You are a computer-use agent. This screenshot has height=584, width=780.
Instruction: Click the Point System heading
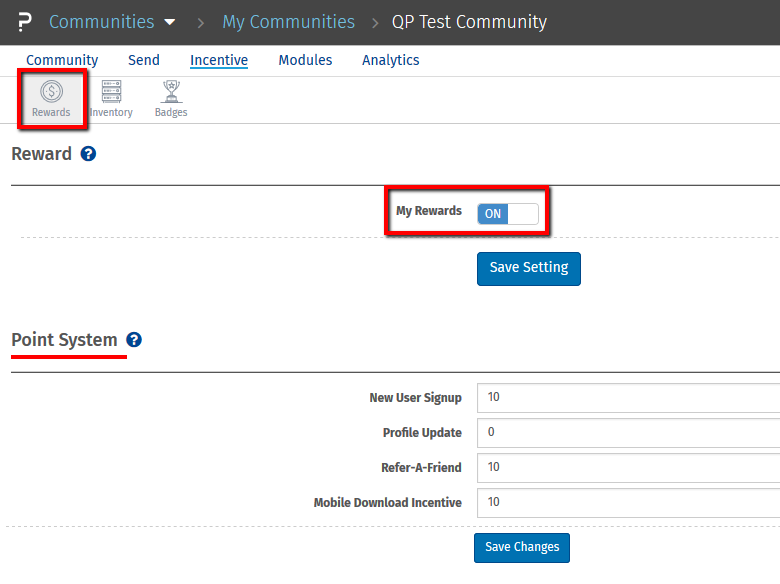(64, 340)
